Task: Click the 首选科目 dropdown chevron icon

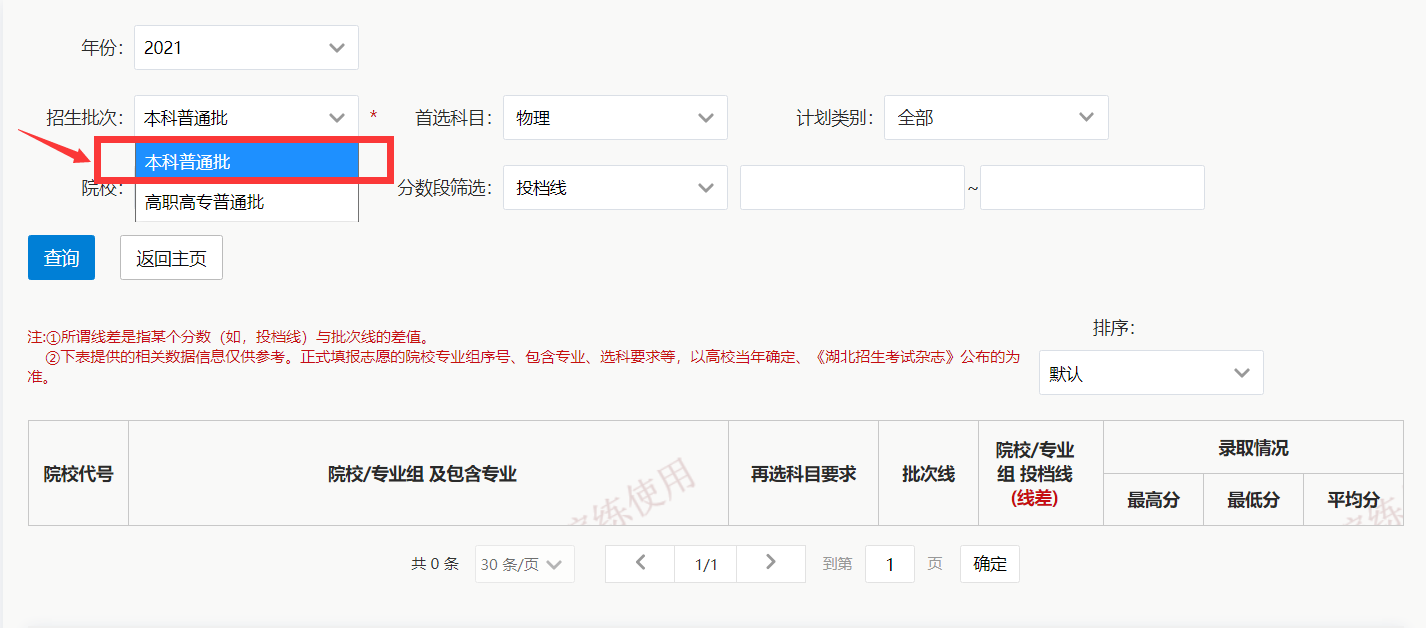Action: [x=707, y=117]
